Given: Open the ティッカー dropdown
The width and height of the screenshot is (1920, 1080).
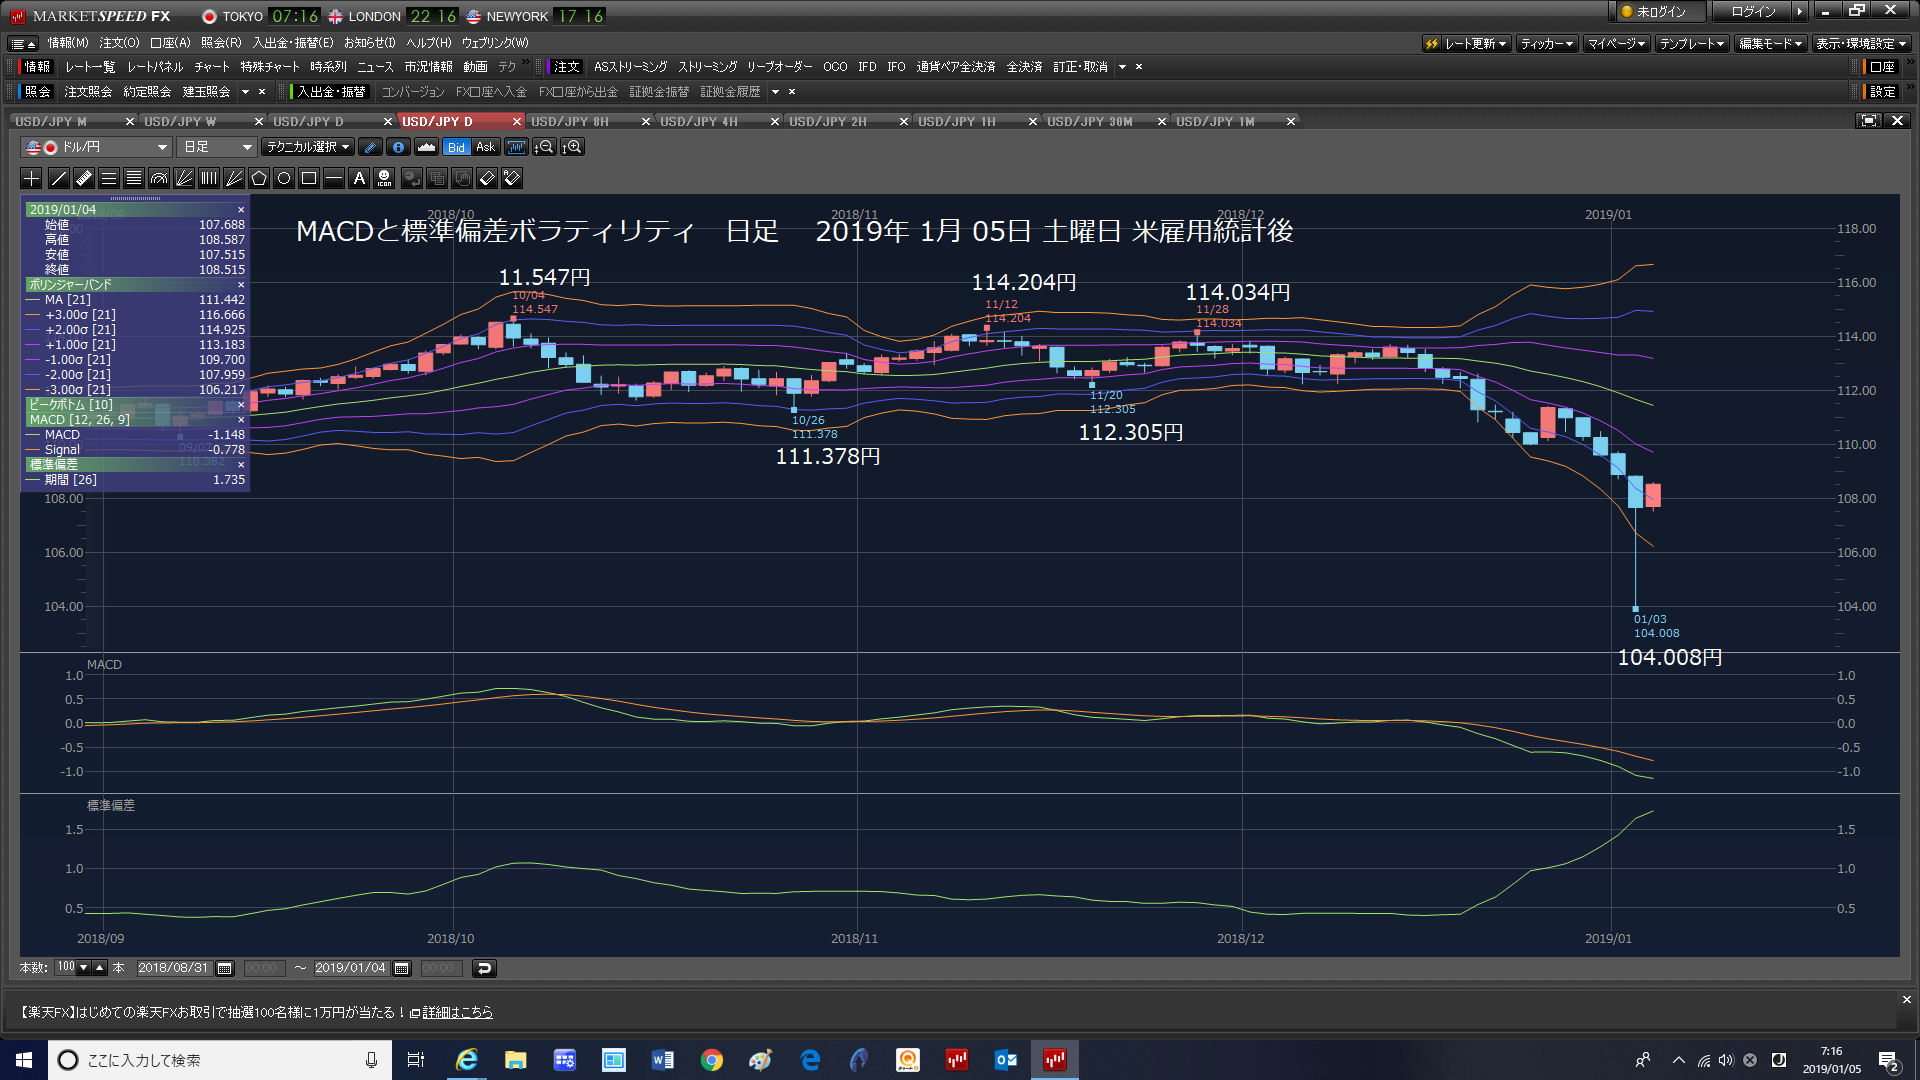Looking at the screenshot, I should click(1547, 43).
